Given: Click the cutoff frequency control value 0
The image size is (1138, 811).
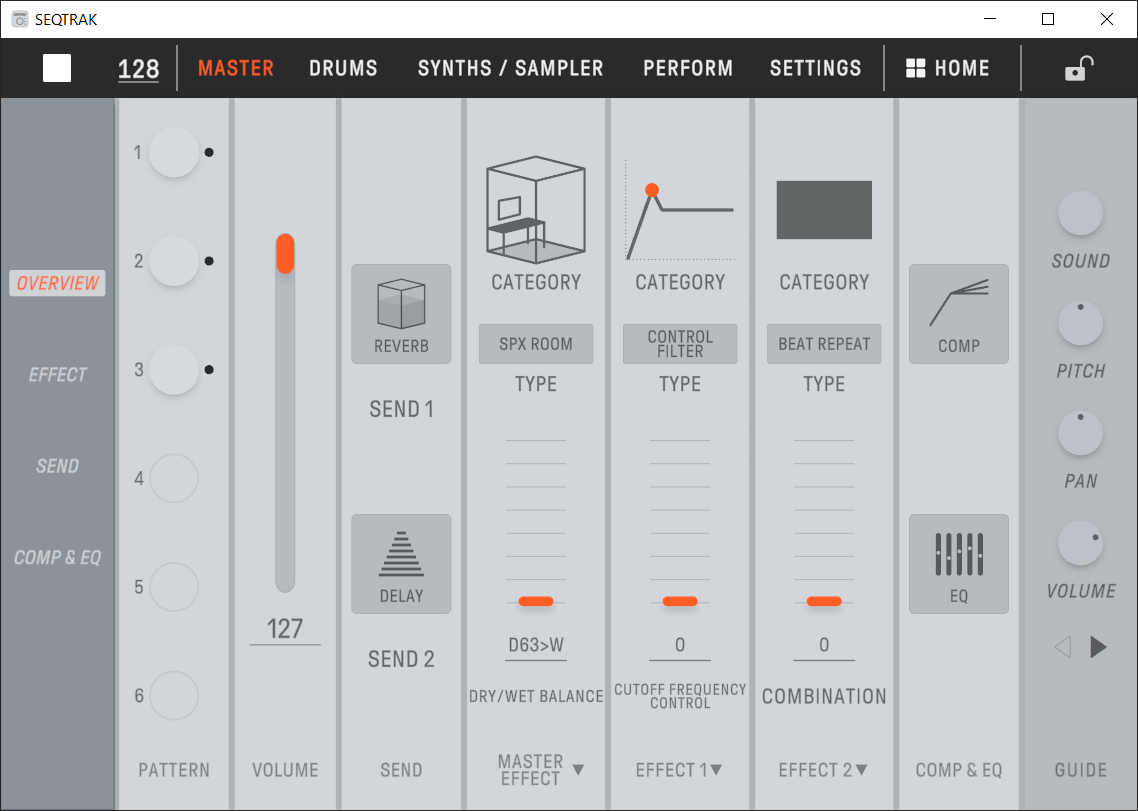Looking at the screenshot, I should pos(680,645).
